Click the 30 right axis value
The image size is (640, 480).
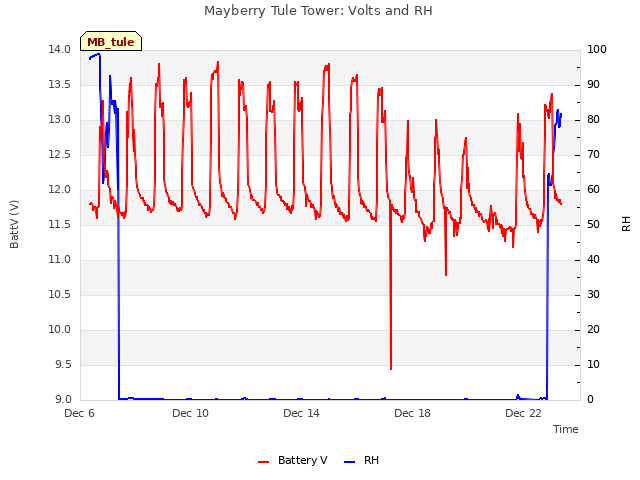(x=593, y=295)
